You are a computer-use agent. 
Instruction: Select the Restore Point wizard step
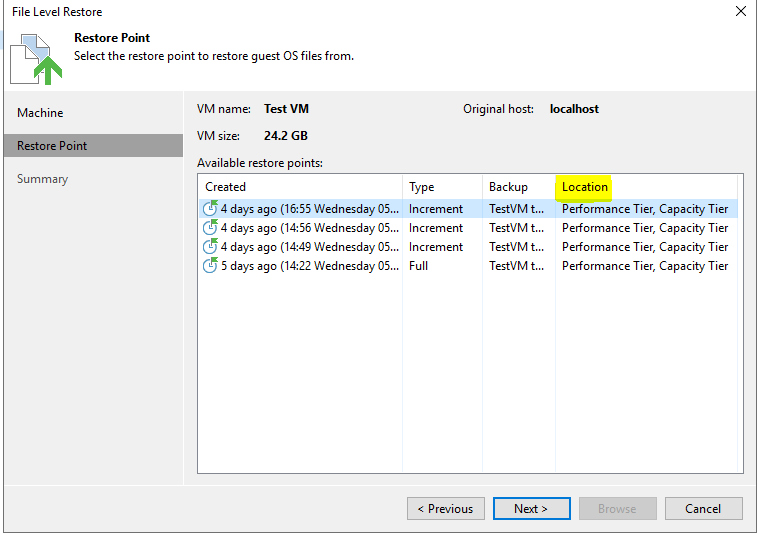pos(93,146)
